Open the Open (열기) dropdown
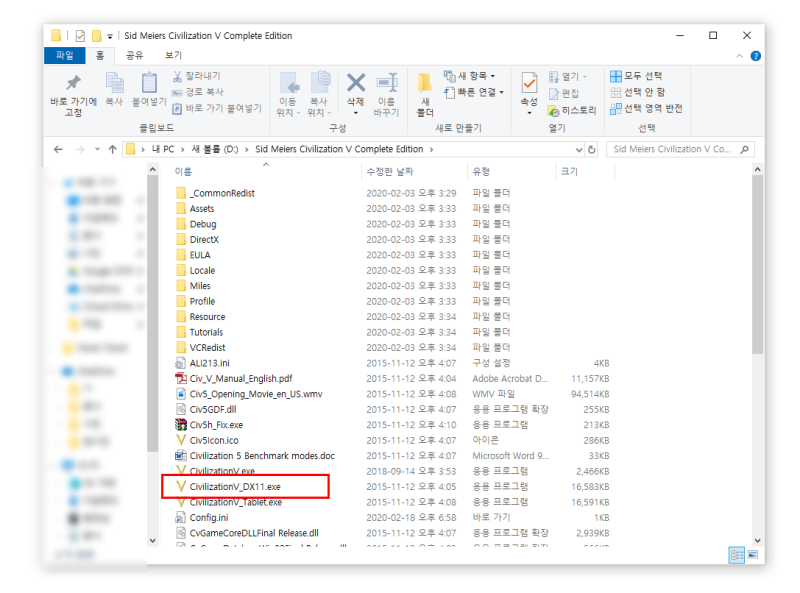Screen dimensions: 800x593 coord(568,77)
